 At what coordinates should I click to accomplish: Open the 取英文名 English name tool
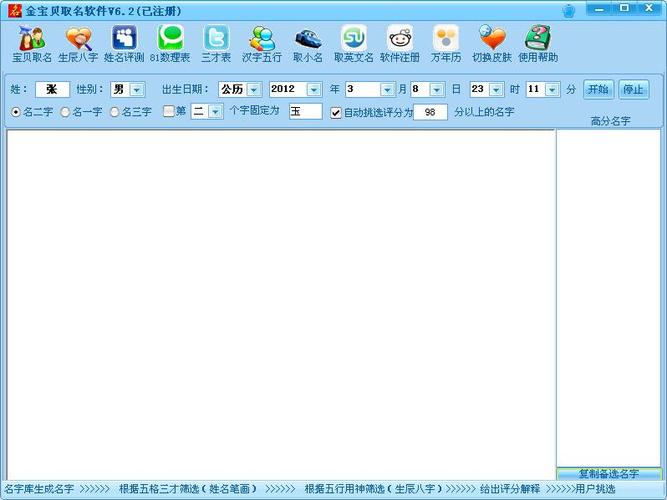[x=354, y=43]
